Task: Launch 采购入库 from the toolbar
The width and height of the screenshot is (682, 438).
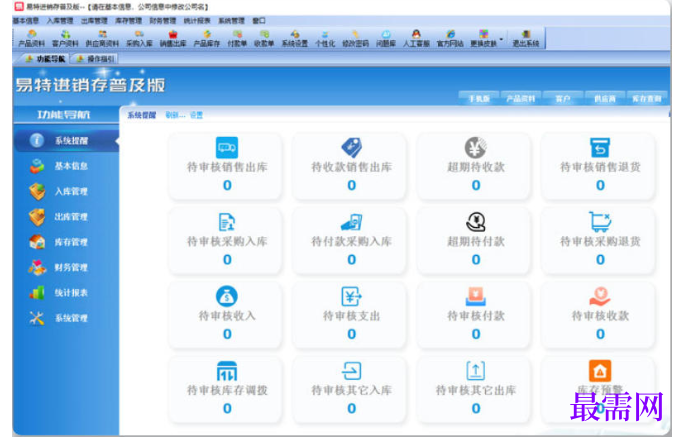Action: 139,39
